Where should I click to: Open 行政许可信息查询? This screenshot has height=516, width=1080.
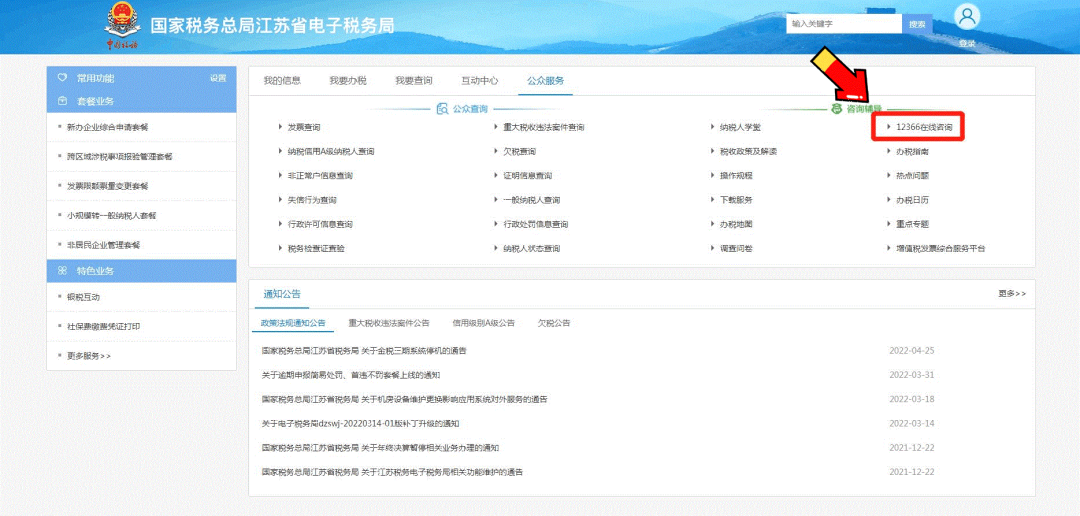[x=320, y=224]
